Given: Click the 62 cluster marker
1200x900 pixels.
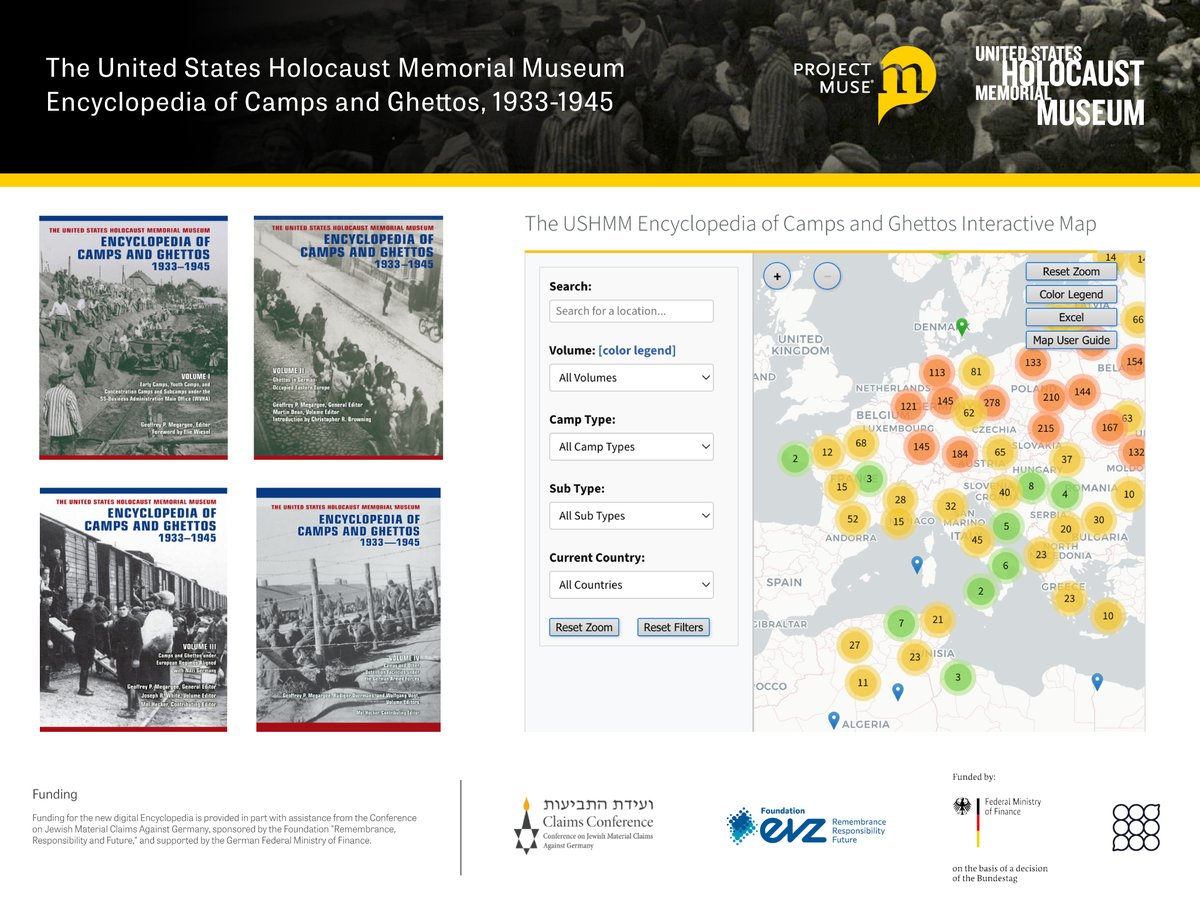Looking at the screenshot, I should coord(968,413).
